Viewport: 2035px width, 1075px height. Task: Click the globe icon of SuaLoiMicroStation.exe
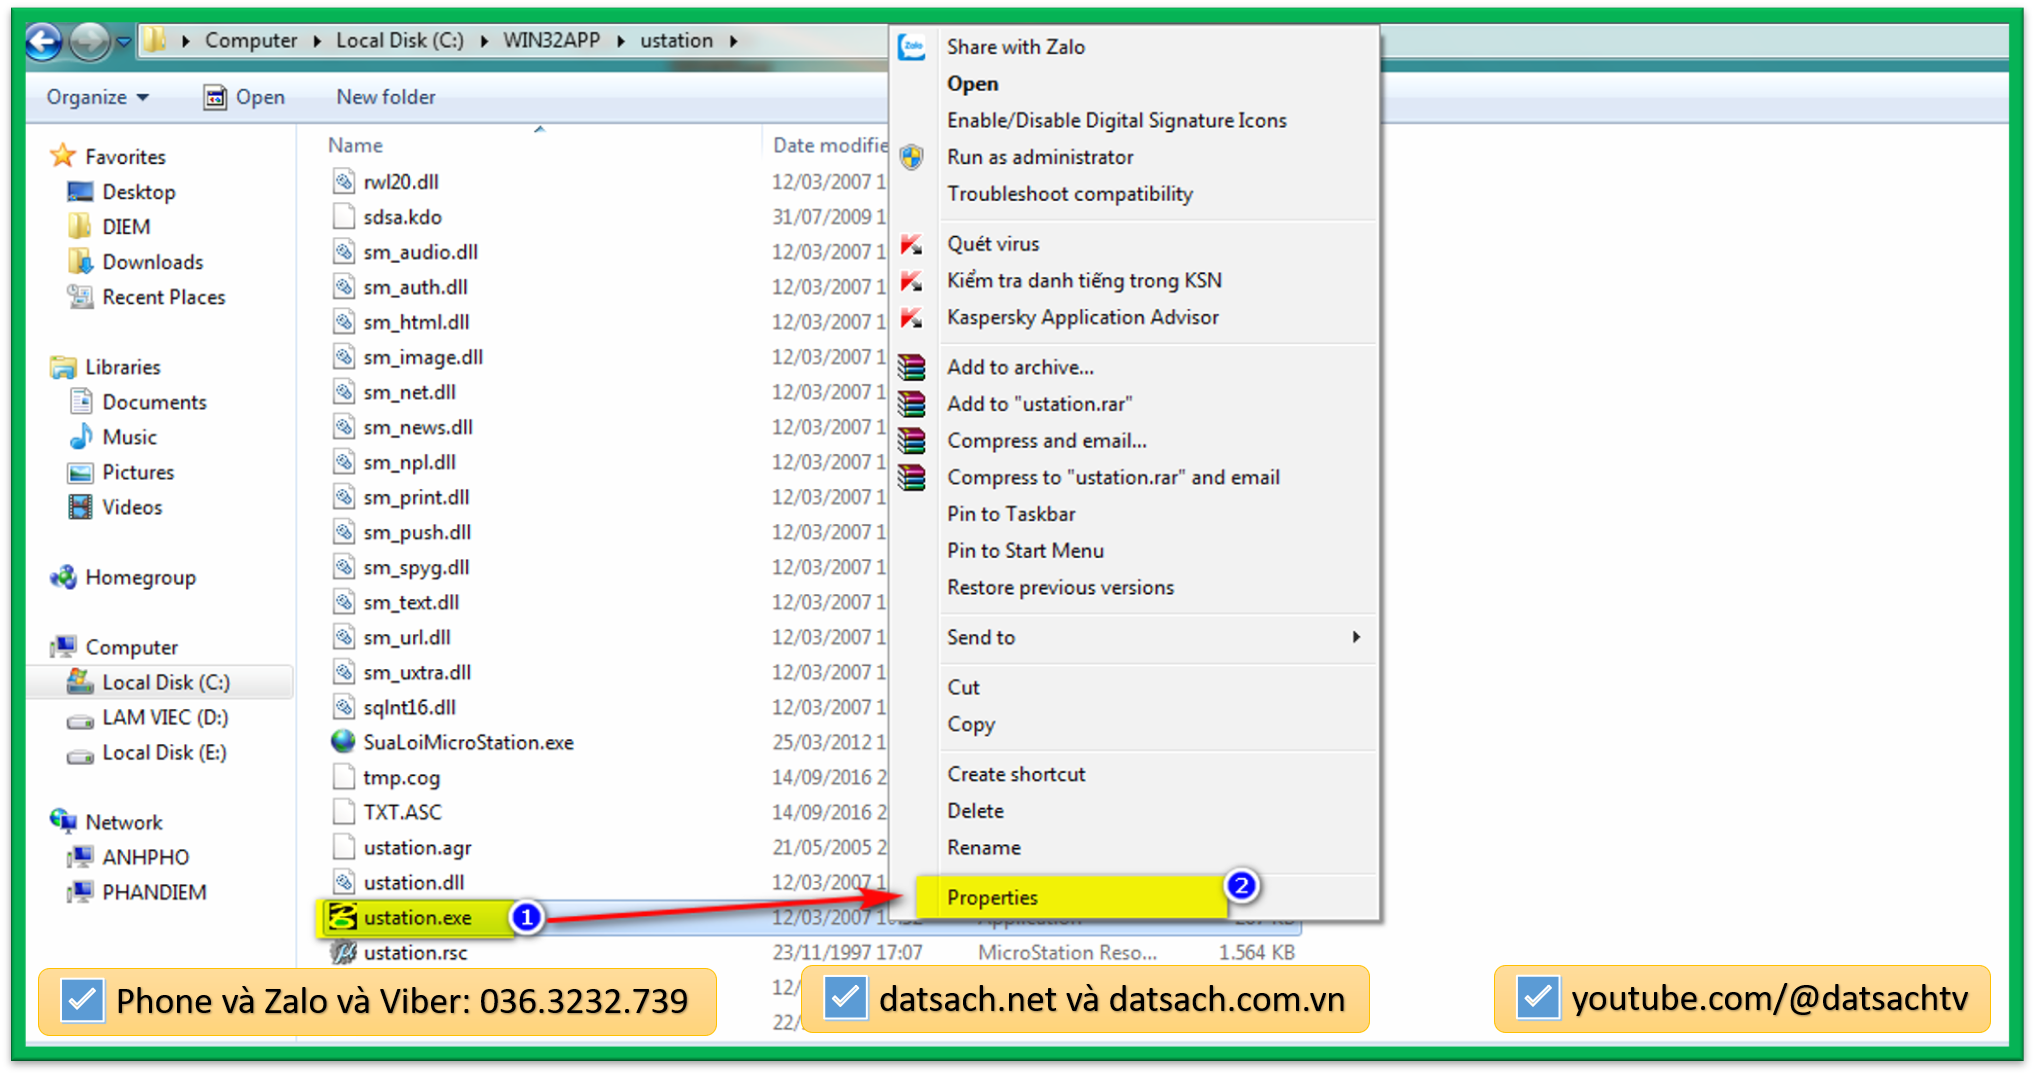[x=343, y=742]
